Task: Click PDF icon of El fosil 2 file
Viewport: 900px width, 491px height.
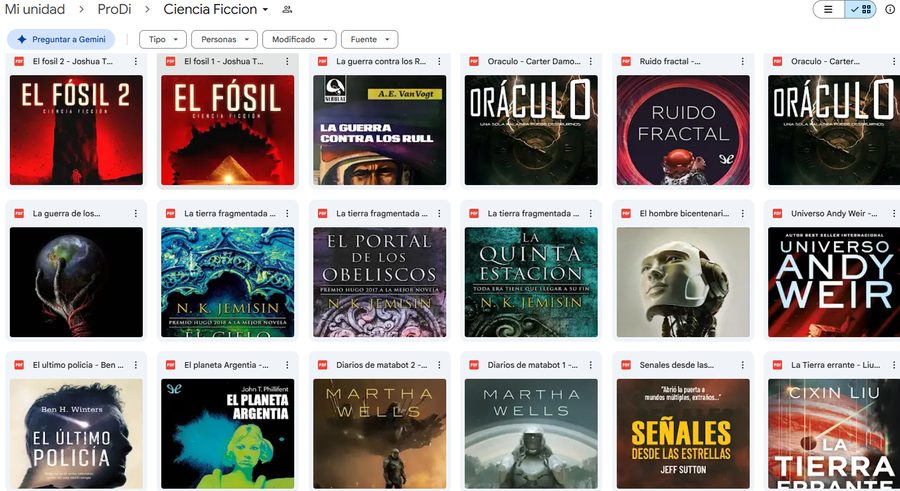Action: pyautogui.click(x=19, y=61)
